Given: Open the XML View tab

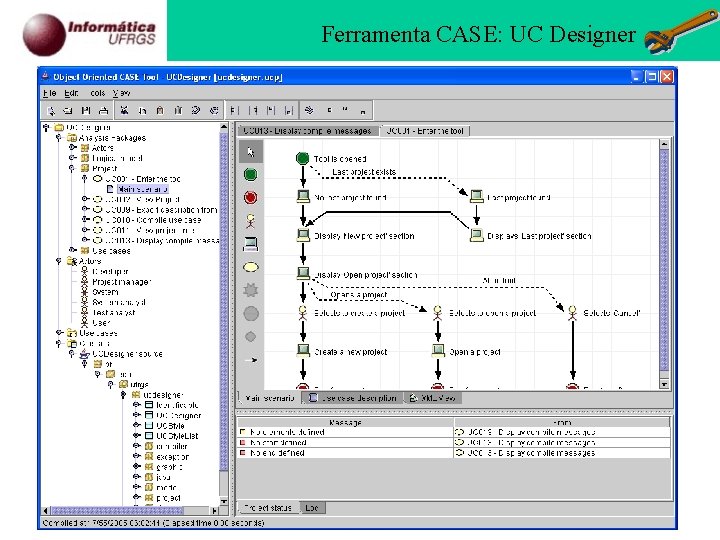Looking at the screenshot, I should [433, 398].
